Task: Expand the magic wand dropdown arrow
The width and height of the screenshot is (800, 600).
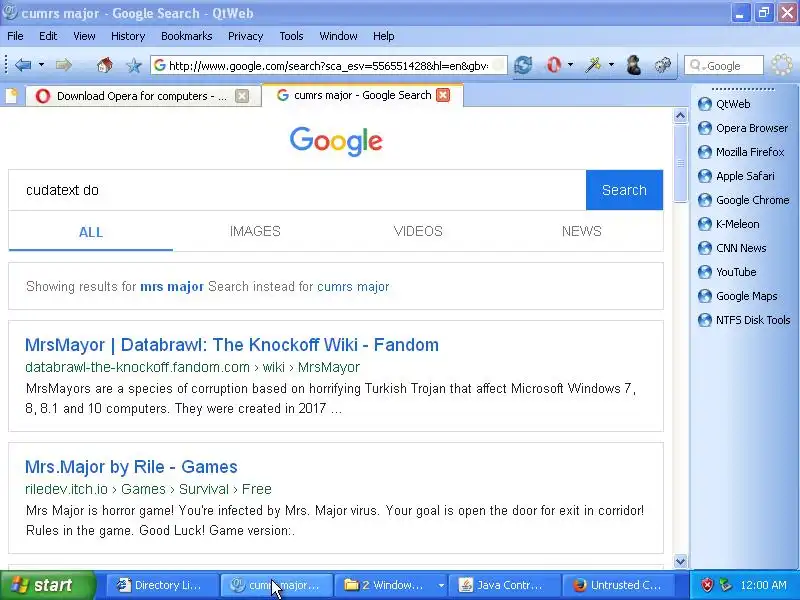Action: [x=611, y=65]
